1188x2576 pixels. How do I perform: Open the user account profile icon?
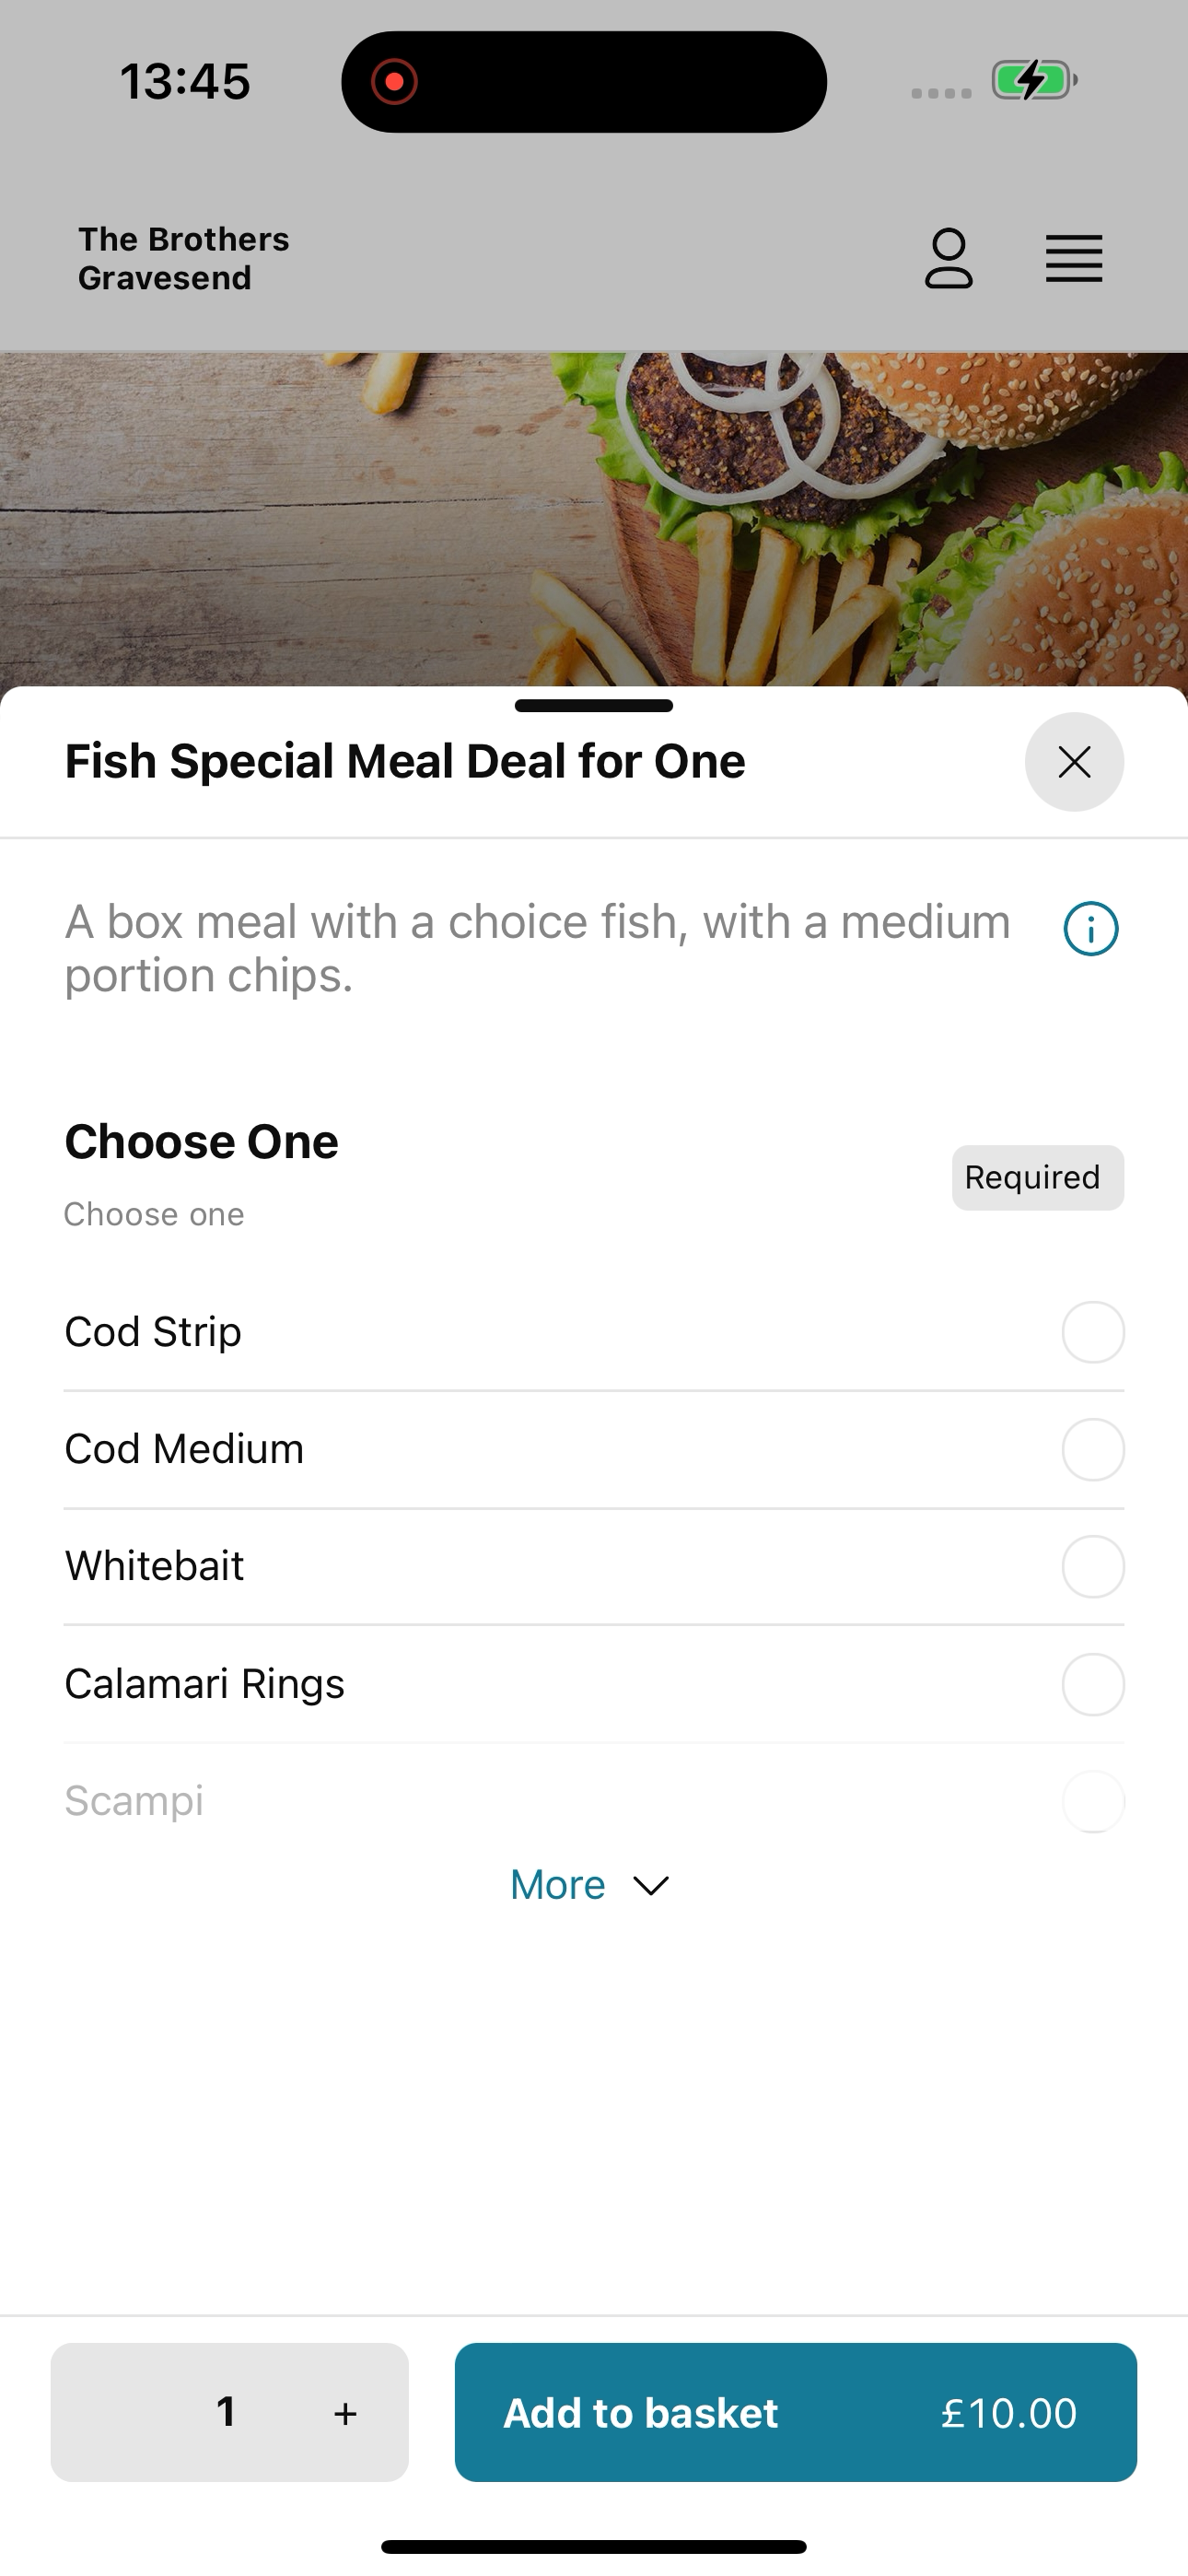[x=948, y=258]
